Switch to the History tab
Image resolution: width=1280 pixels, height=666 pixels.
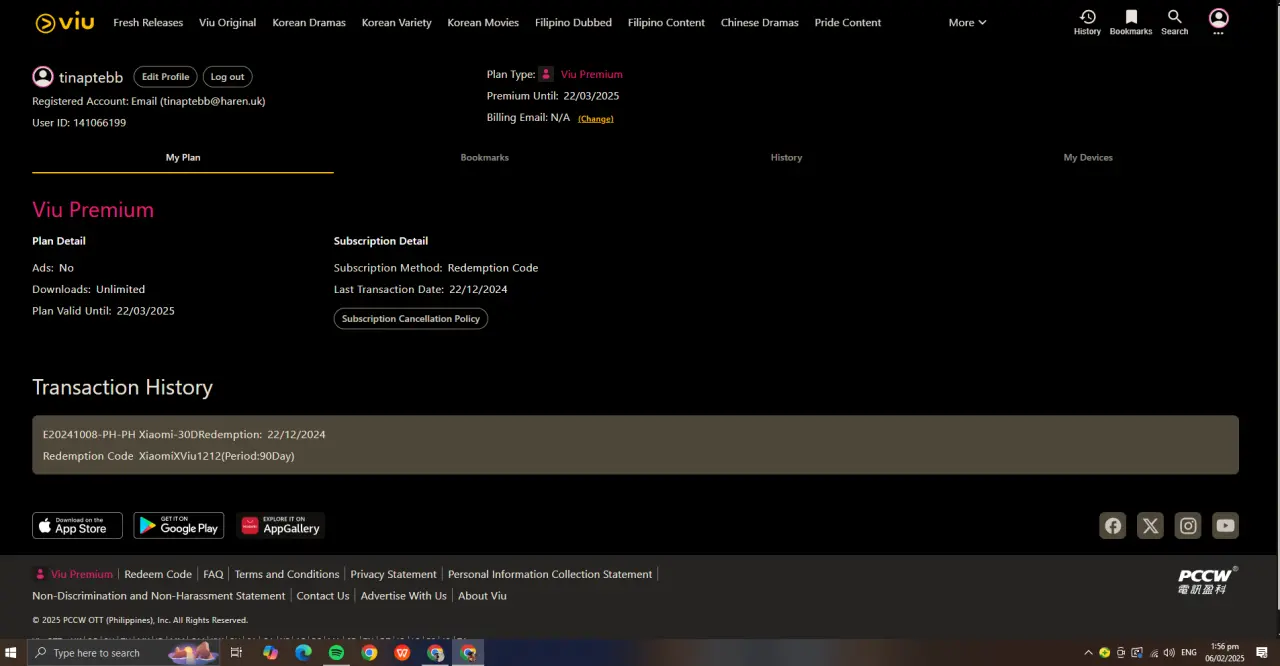(786, 158)
